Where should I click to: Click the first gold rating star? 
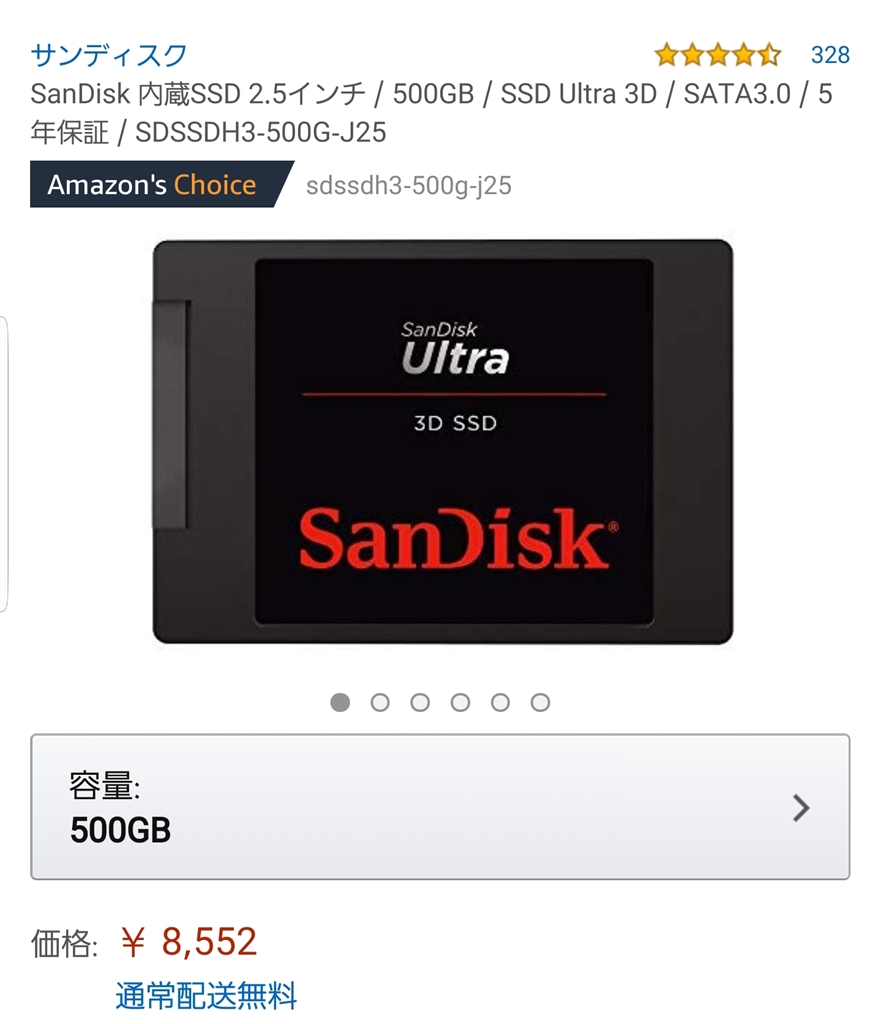point(667,55)
